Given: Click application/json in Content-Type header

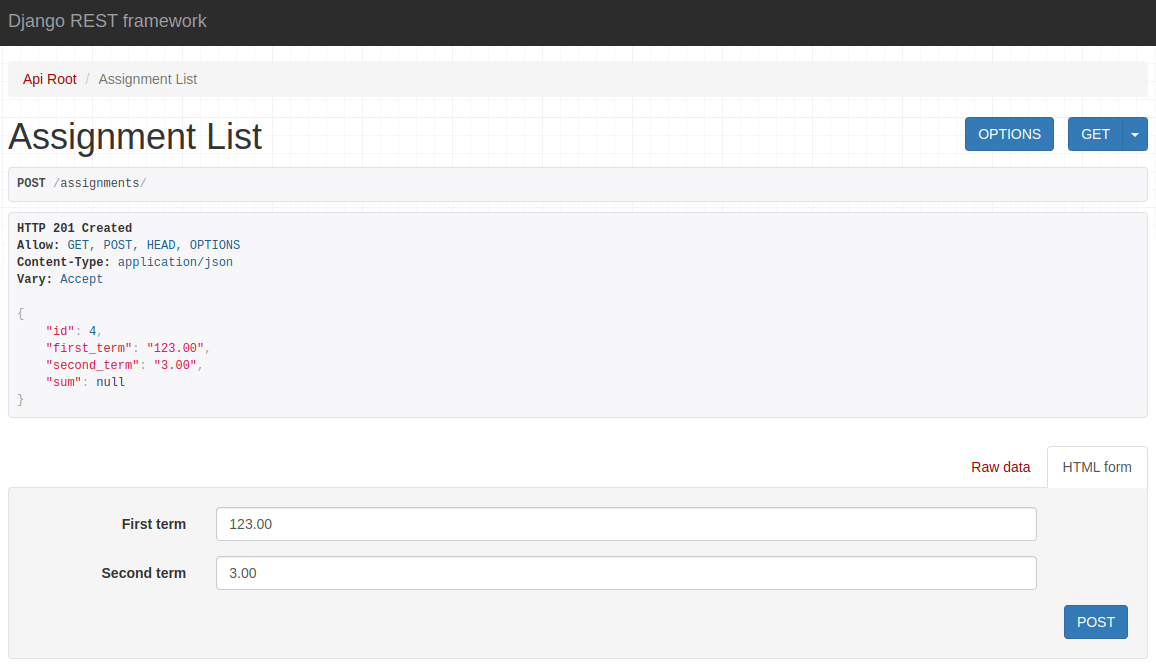Looking at the screenshot, I should pos(174,261).
